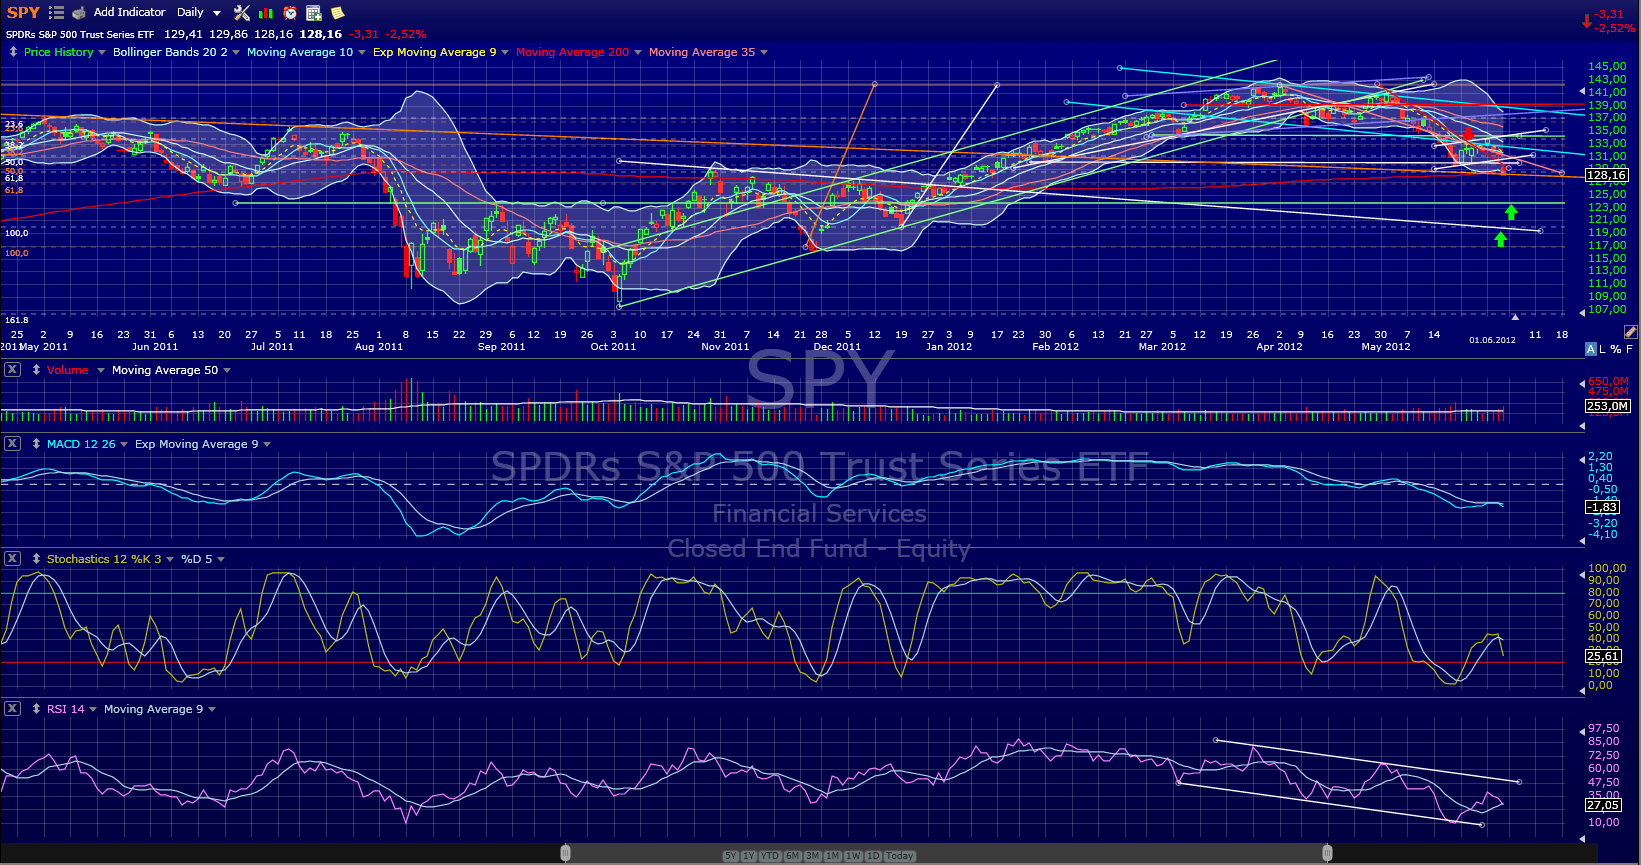Expand the MACD 12 26 dropdown
The image size is (1642, 865).
point(124,445)
